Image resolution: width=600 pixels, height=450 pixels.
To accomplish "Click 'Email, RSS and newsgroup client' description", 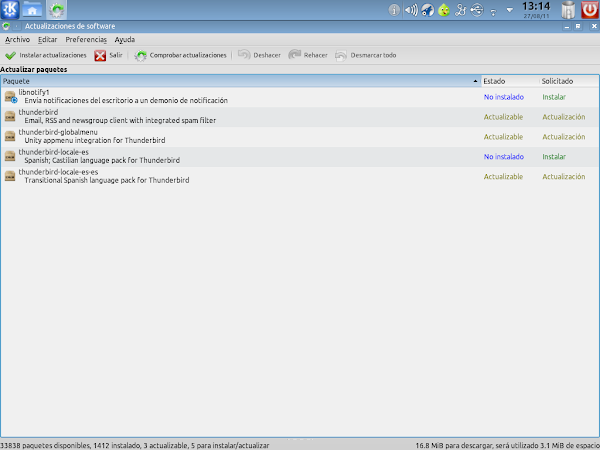I will [120, 121].
